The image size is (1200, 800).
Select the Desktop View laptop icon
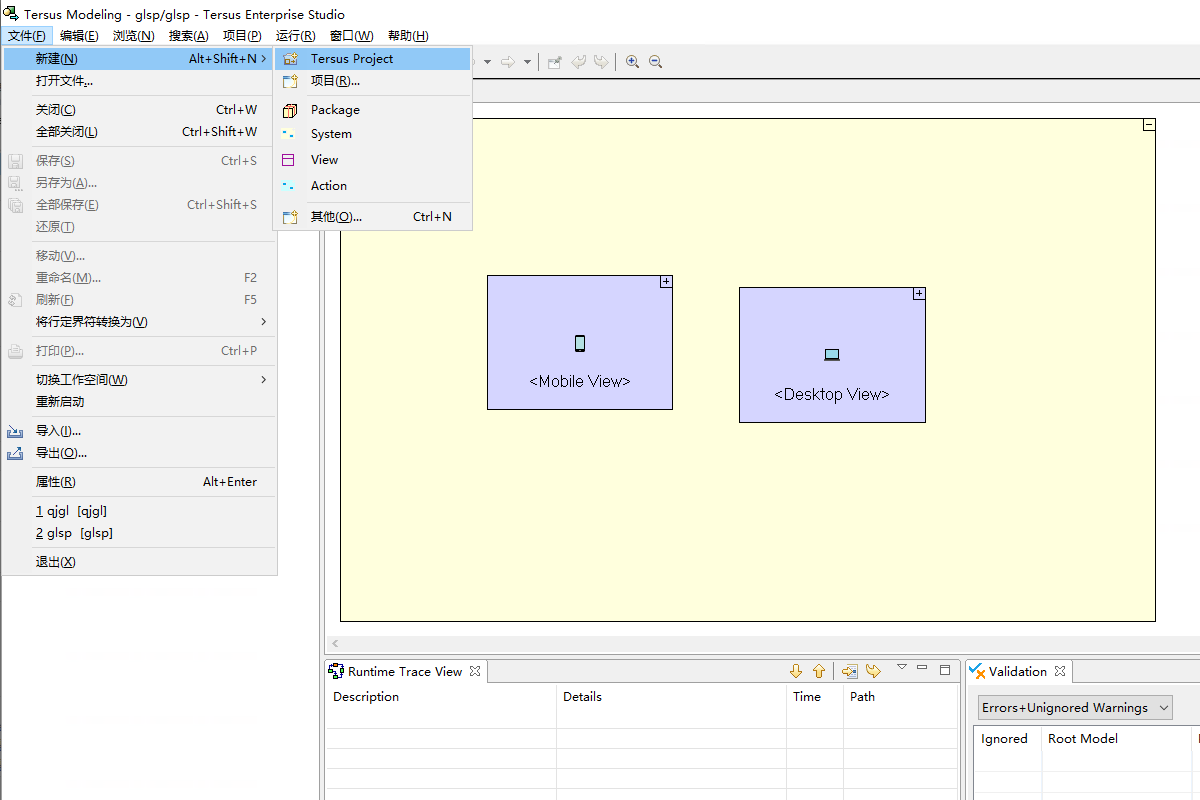click(832, 354)
